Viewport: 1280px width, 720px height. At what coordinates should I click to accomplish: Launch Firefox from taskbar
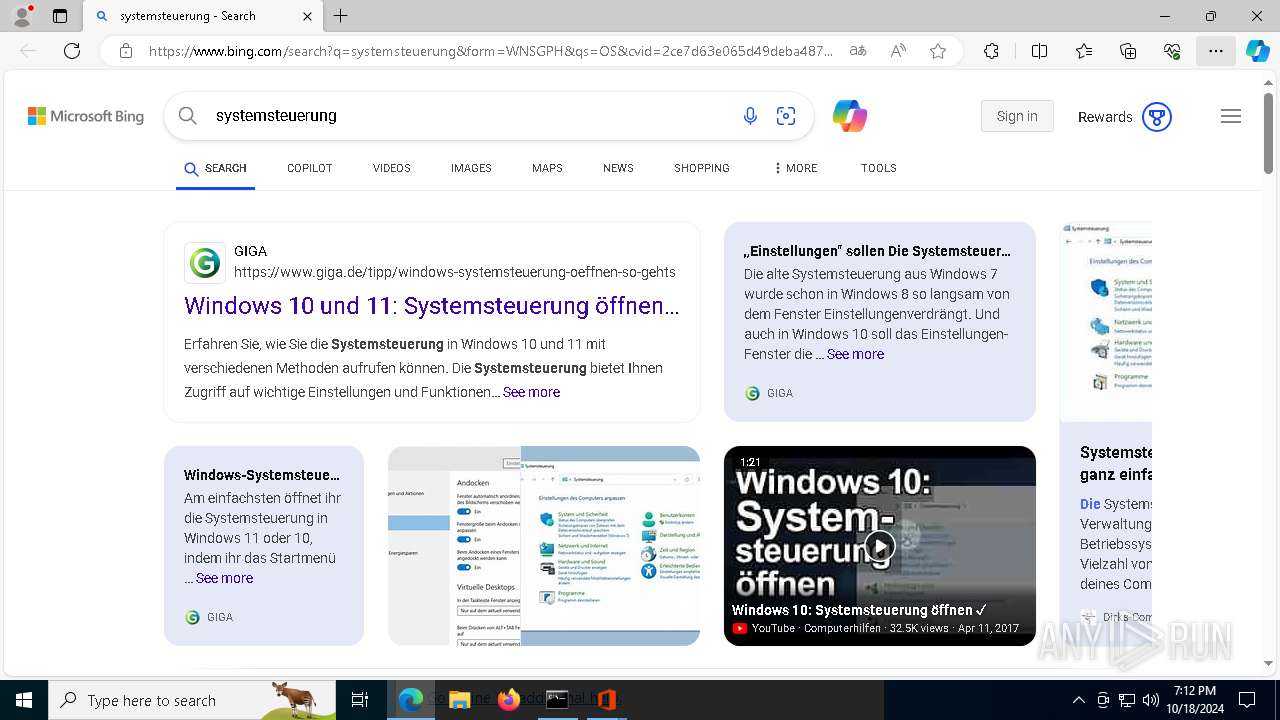pos(509,700)
